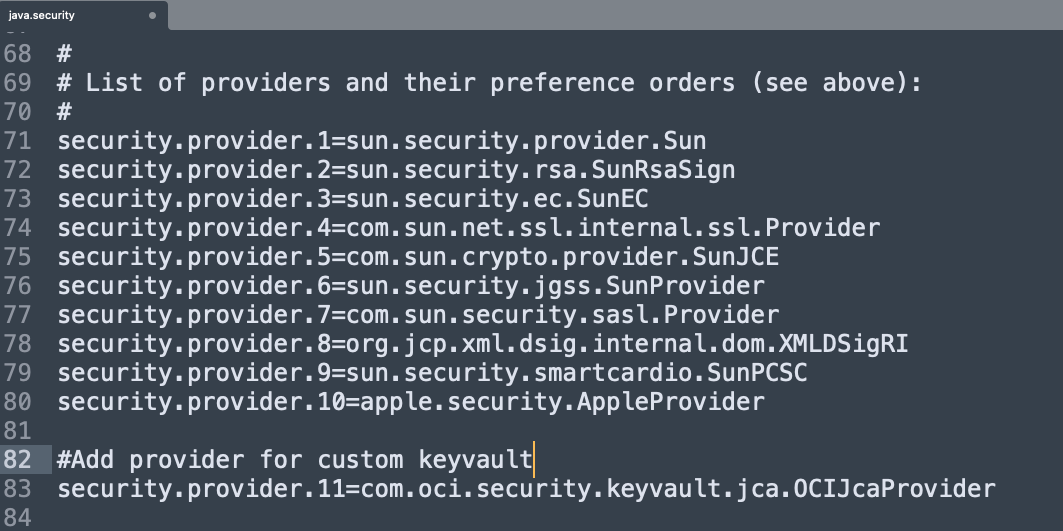Click the 'Add provider for custom keyvault' comment

295,460
